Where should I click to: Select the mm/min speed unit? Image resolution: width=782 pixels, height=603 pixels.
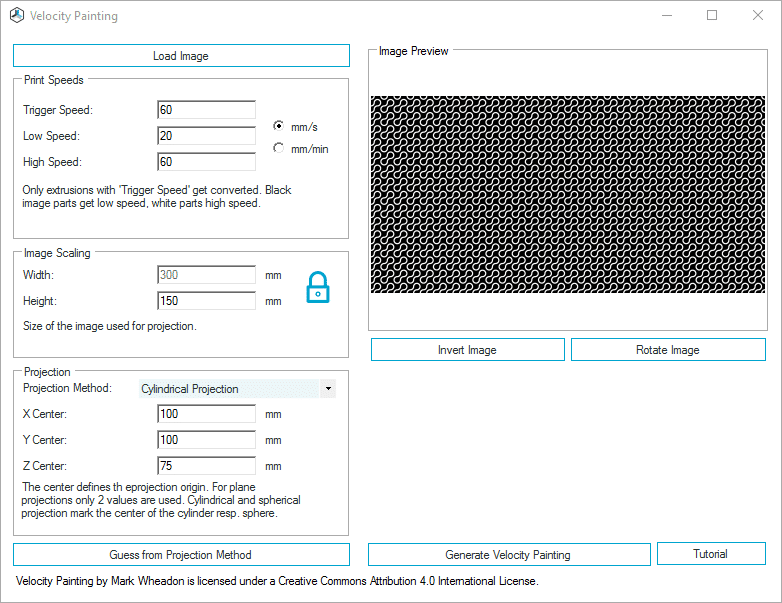click(278, 148)
